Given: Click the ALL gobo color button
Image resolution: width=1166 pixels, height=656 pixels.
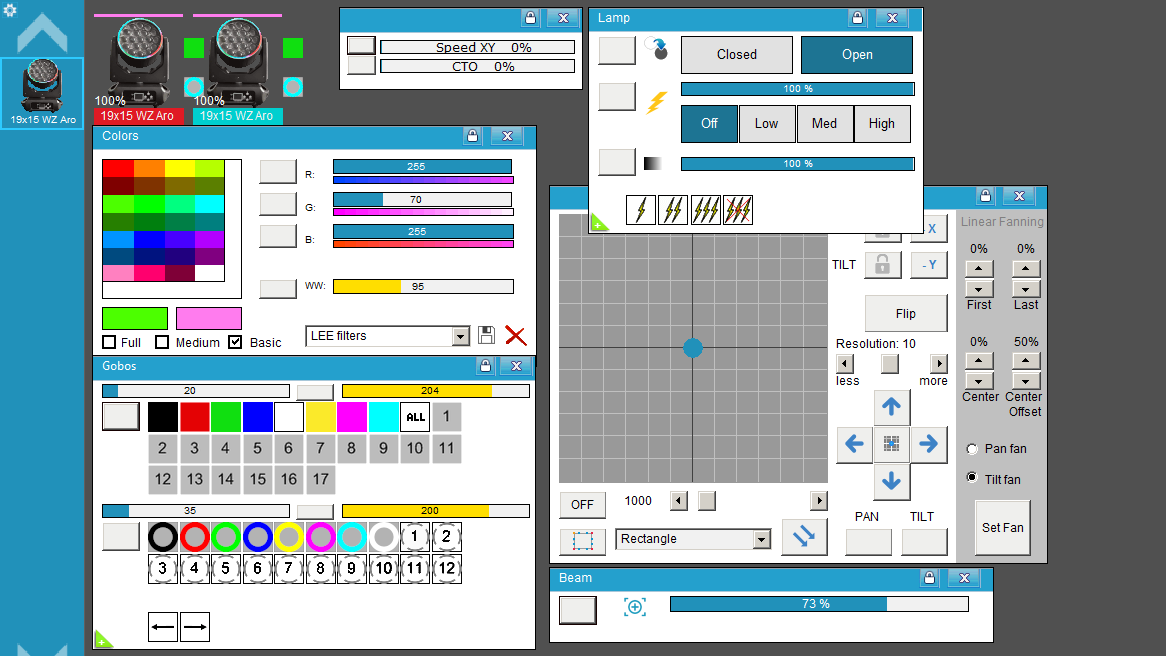Looking at the screenshot, I should point(416,417).
